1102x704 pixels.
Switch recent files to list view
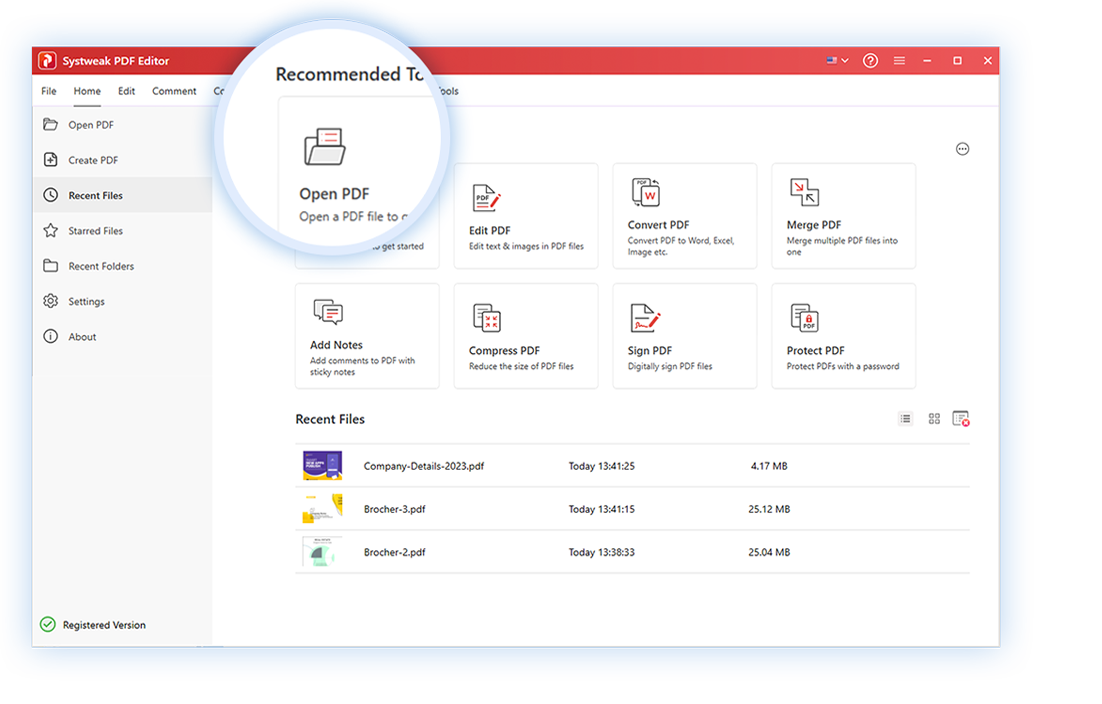tap(905, 419)
